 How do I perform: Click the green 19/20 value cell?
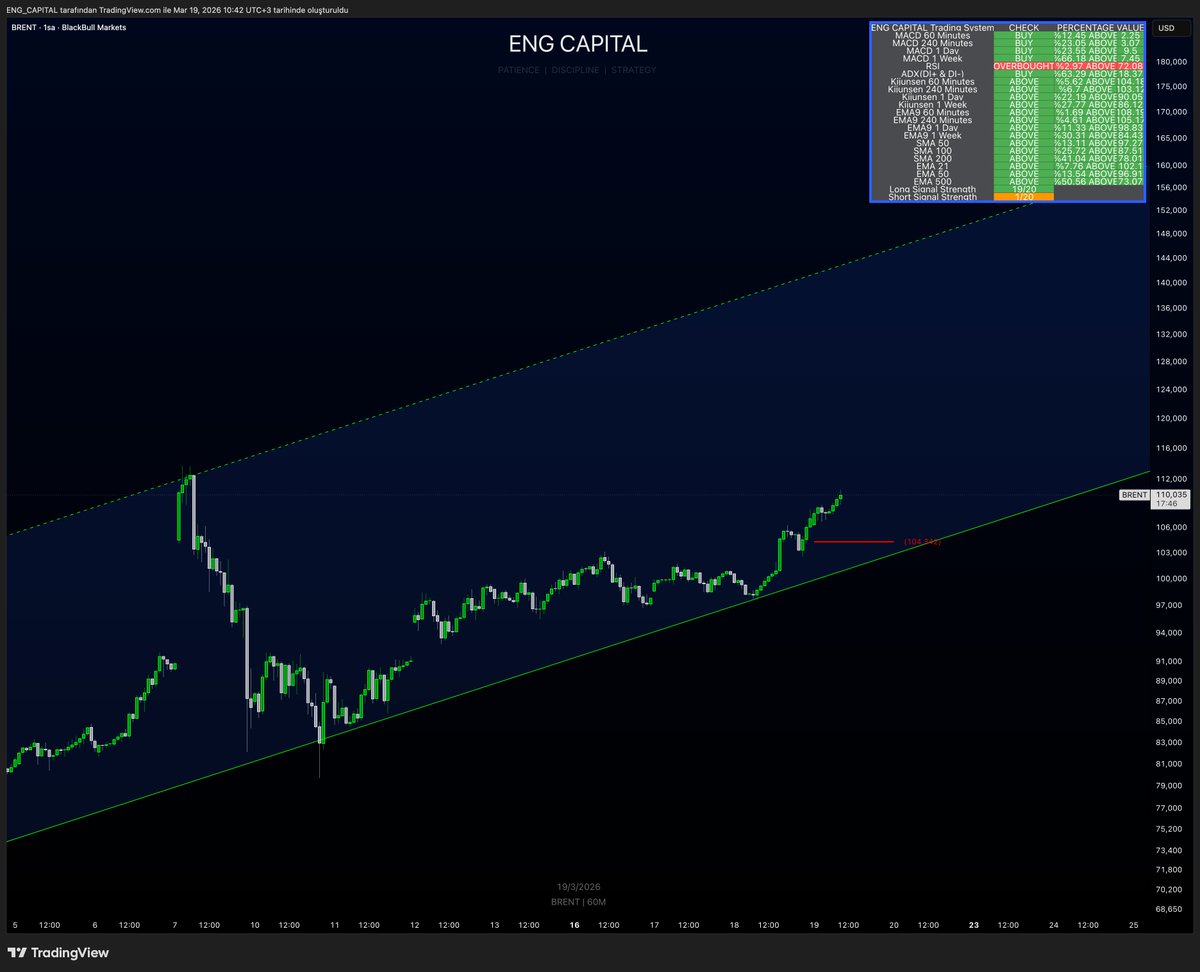(1024, 189)
